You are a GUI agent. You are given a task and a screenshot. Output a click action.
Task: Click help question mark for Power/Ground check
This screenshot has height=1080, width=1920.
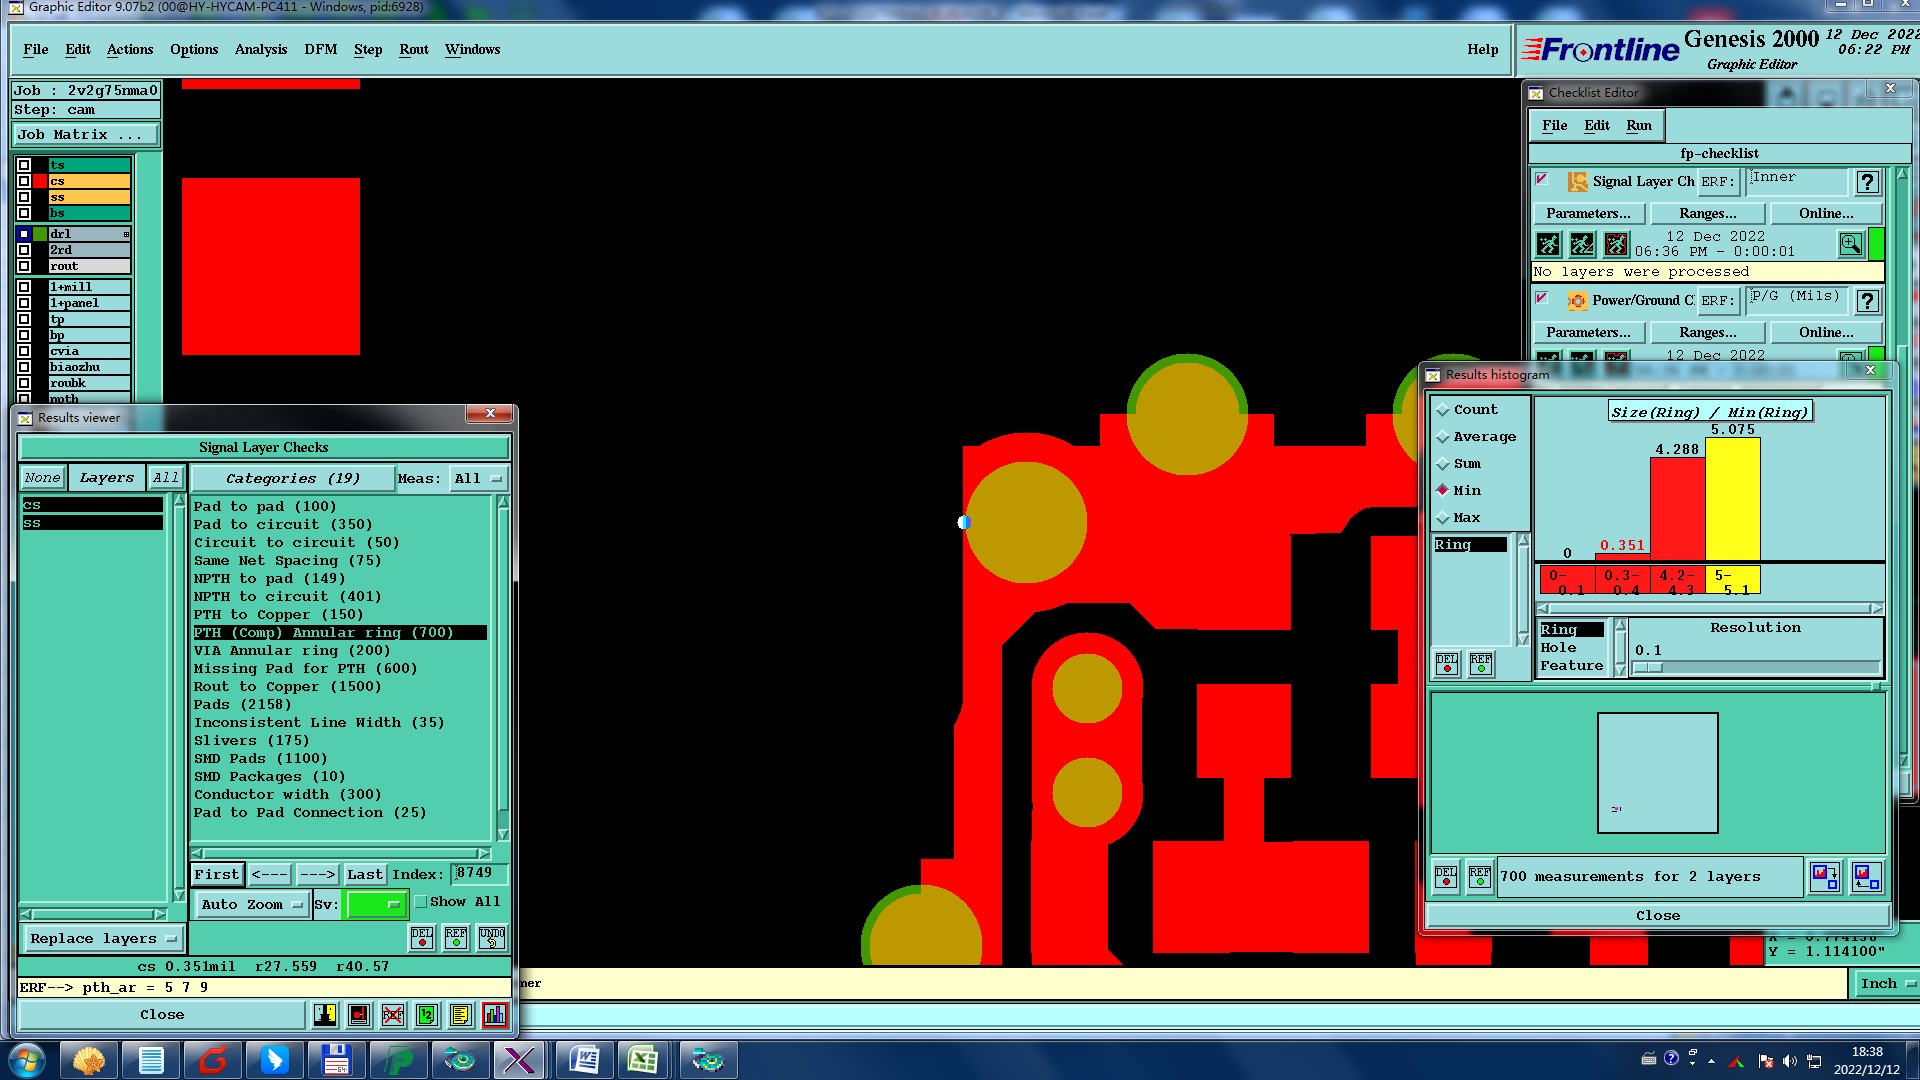[x=1867, y=301]
